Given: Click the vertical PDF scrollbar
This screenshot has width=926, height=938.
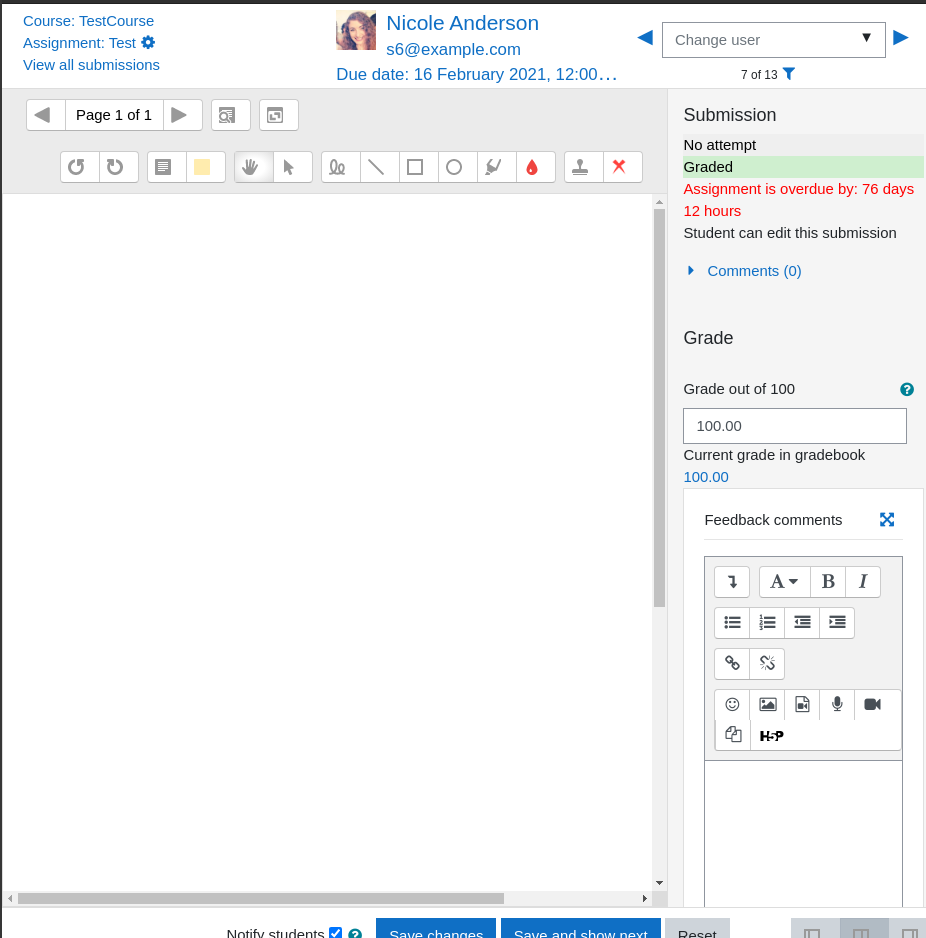Looking at the screenshot, I should click(x=659, y=408).
